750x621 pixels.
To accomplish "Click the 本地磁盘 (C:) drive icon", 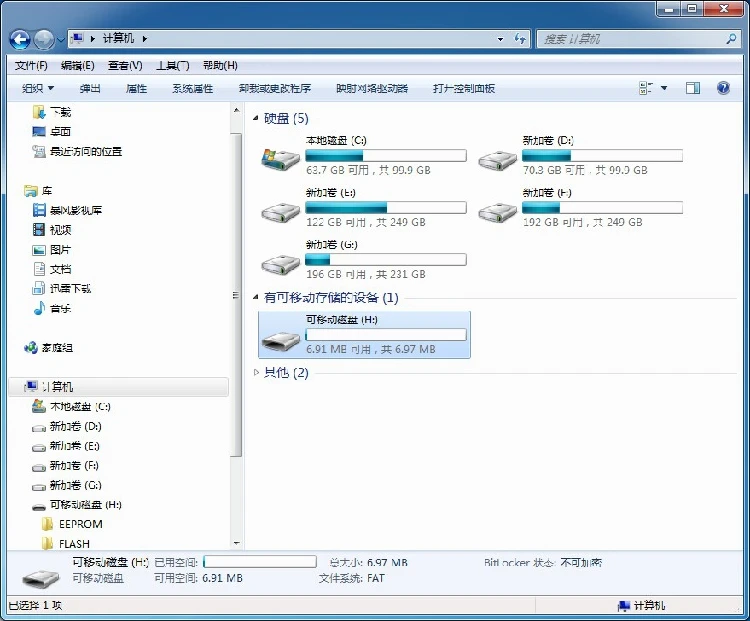I will coord(280,158).
